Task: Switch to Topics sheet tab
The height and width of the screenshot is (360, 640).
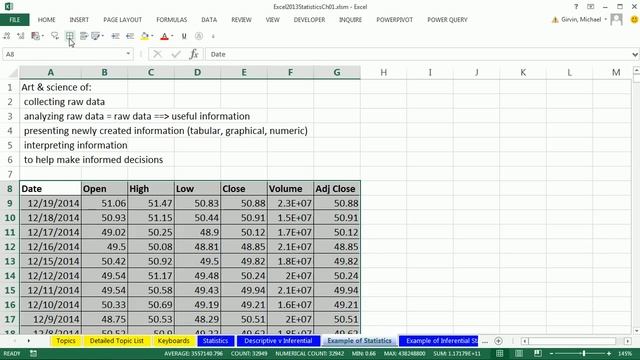Action: click(66, 341)
